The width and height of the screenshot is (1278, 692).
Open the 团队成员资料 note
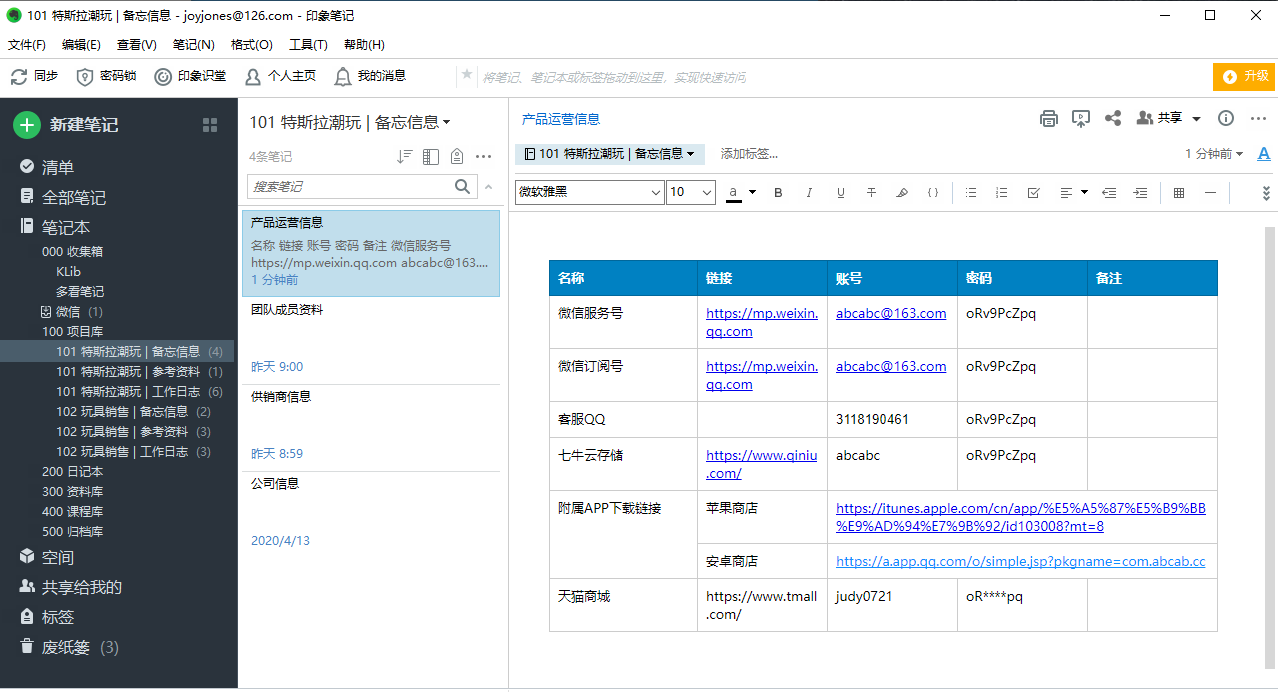click(370, 340)
